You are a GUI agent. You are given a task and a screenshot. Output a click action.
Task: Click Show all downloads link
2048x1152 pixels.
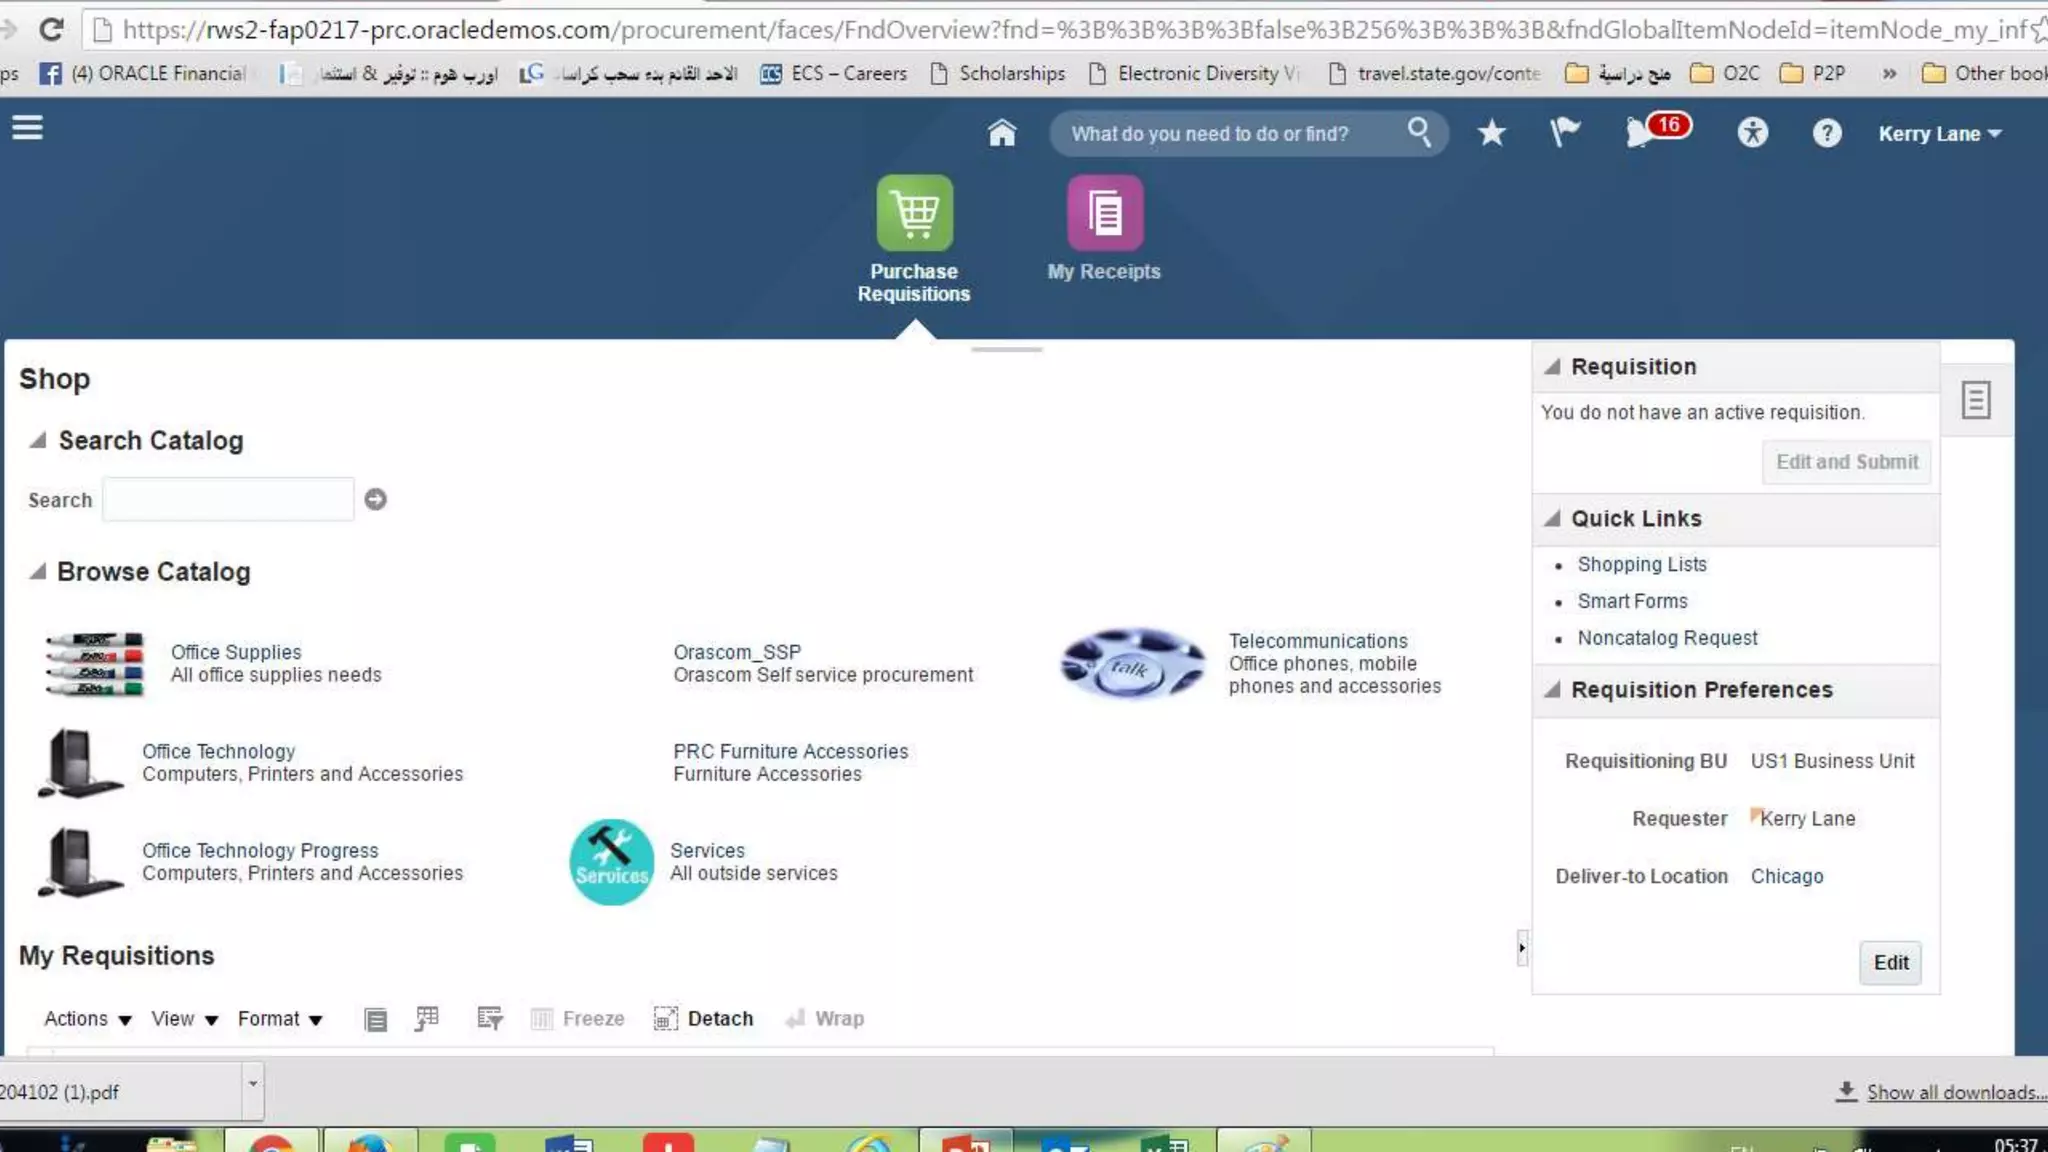click(x=1956, y=1092)
